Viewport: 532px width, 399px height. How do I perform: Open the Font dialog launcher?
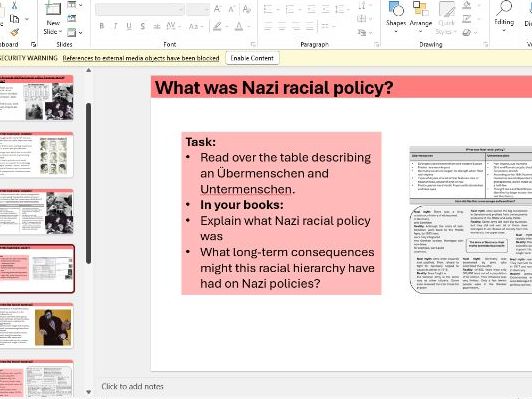point(253,44)
